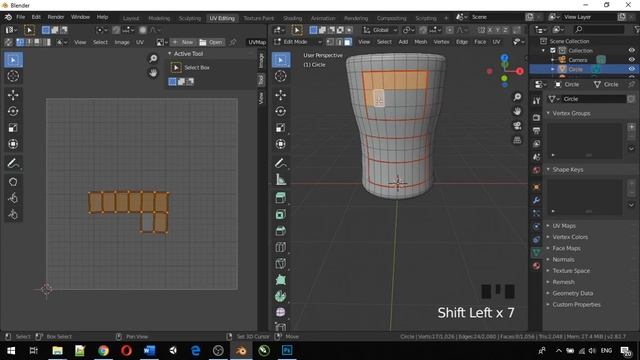The image size is (640, 360).
Task: Toggle visibility eye of Collection
Action: point(631,51)
